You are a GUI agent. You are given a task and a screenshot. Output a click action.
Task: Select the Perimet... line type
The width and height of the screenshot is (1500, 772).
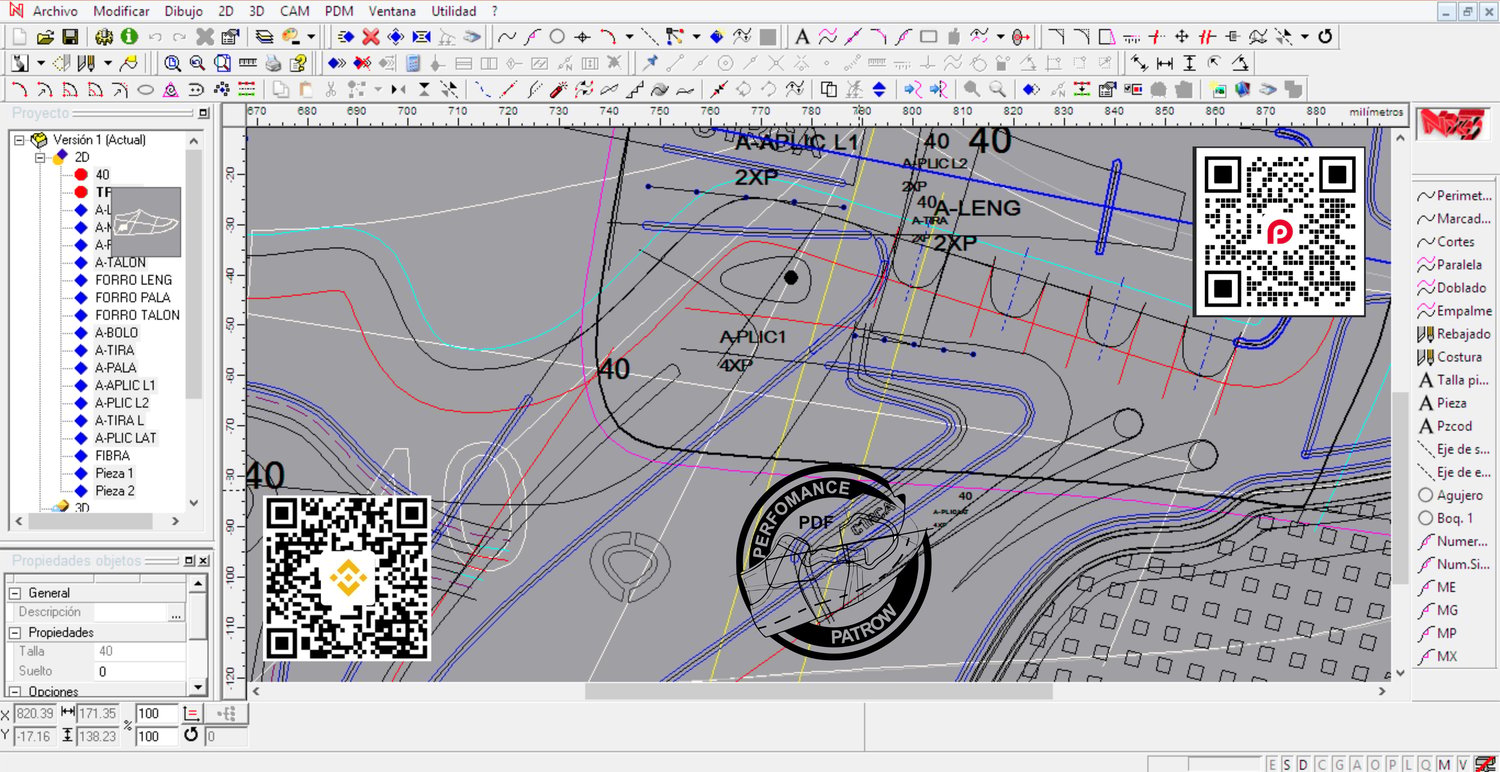[1454, 195]
